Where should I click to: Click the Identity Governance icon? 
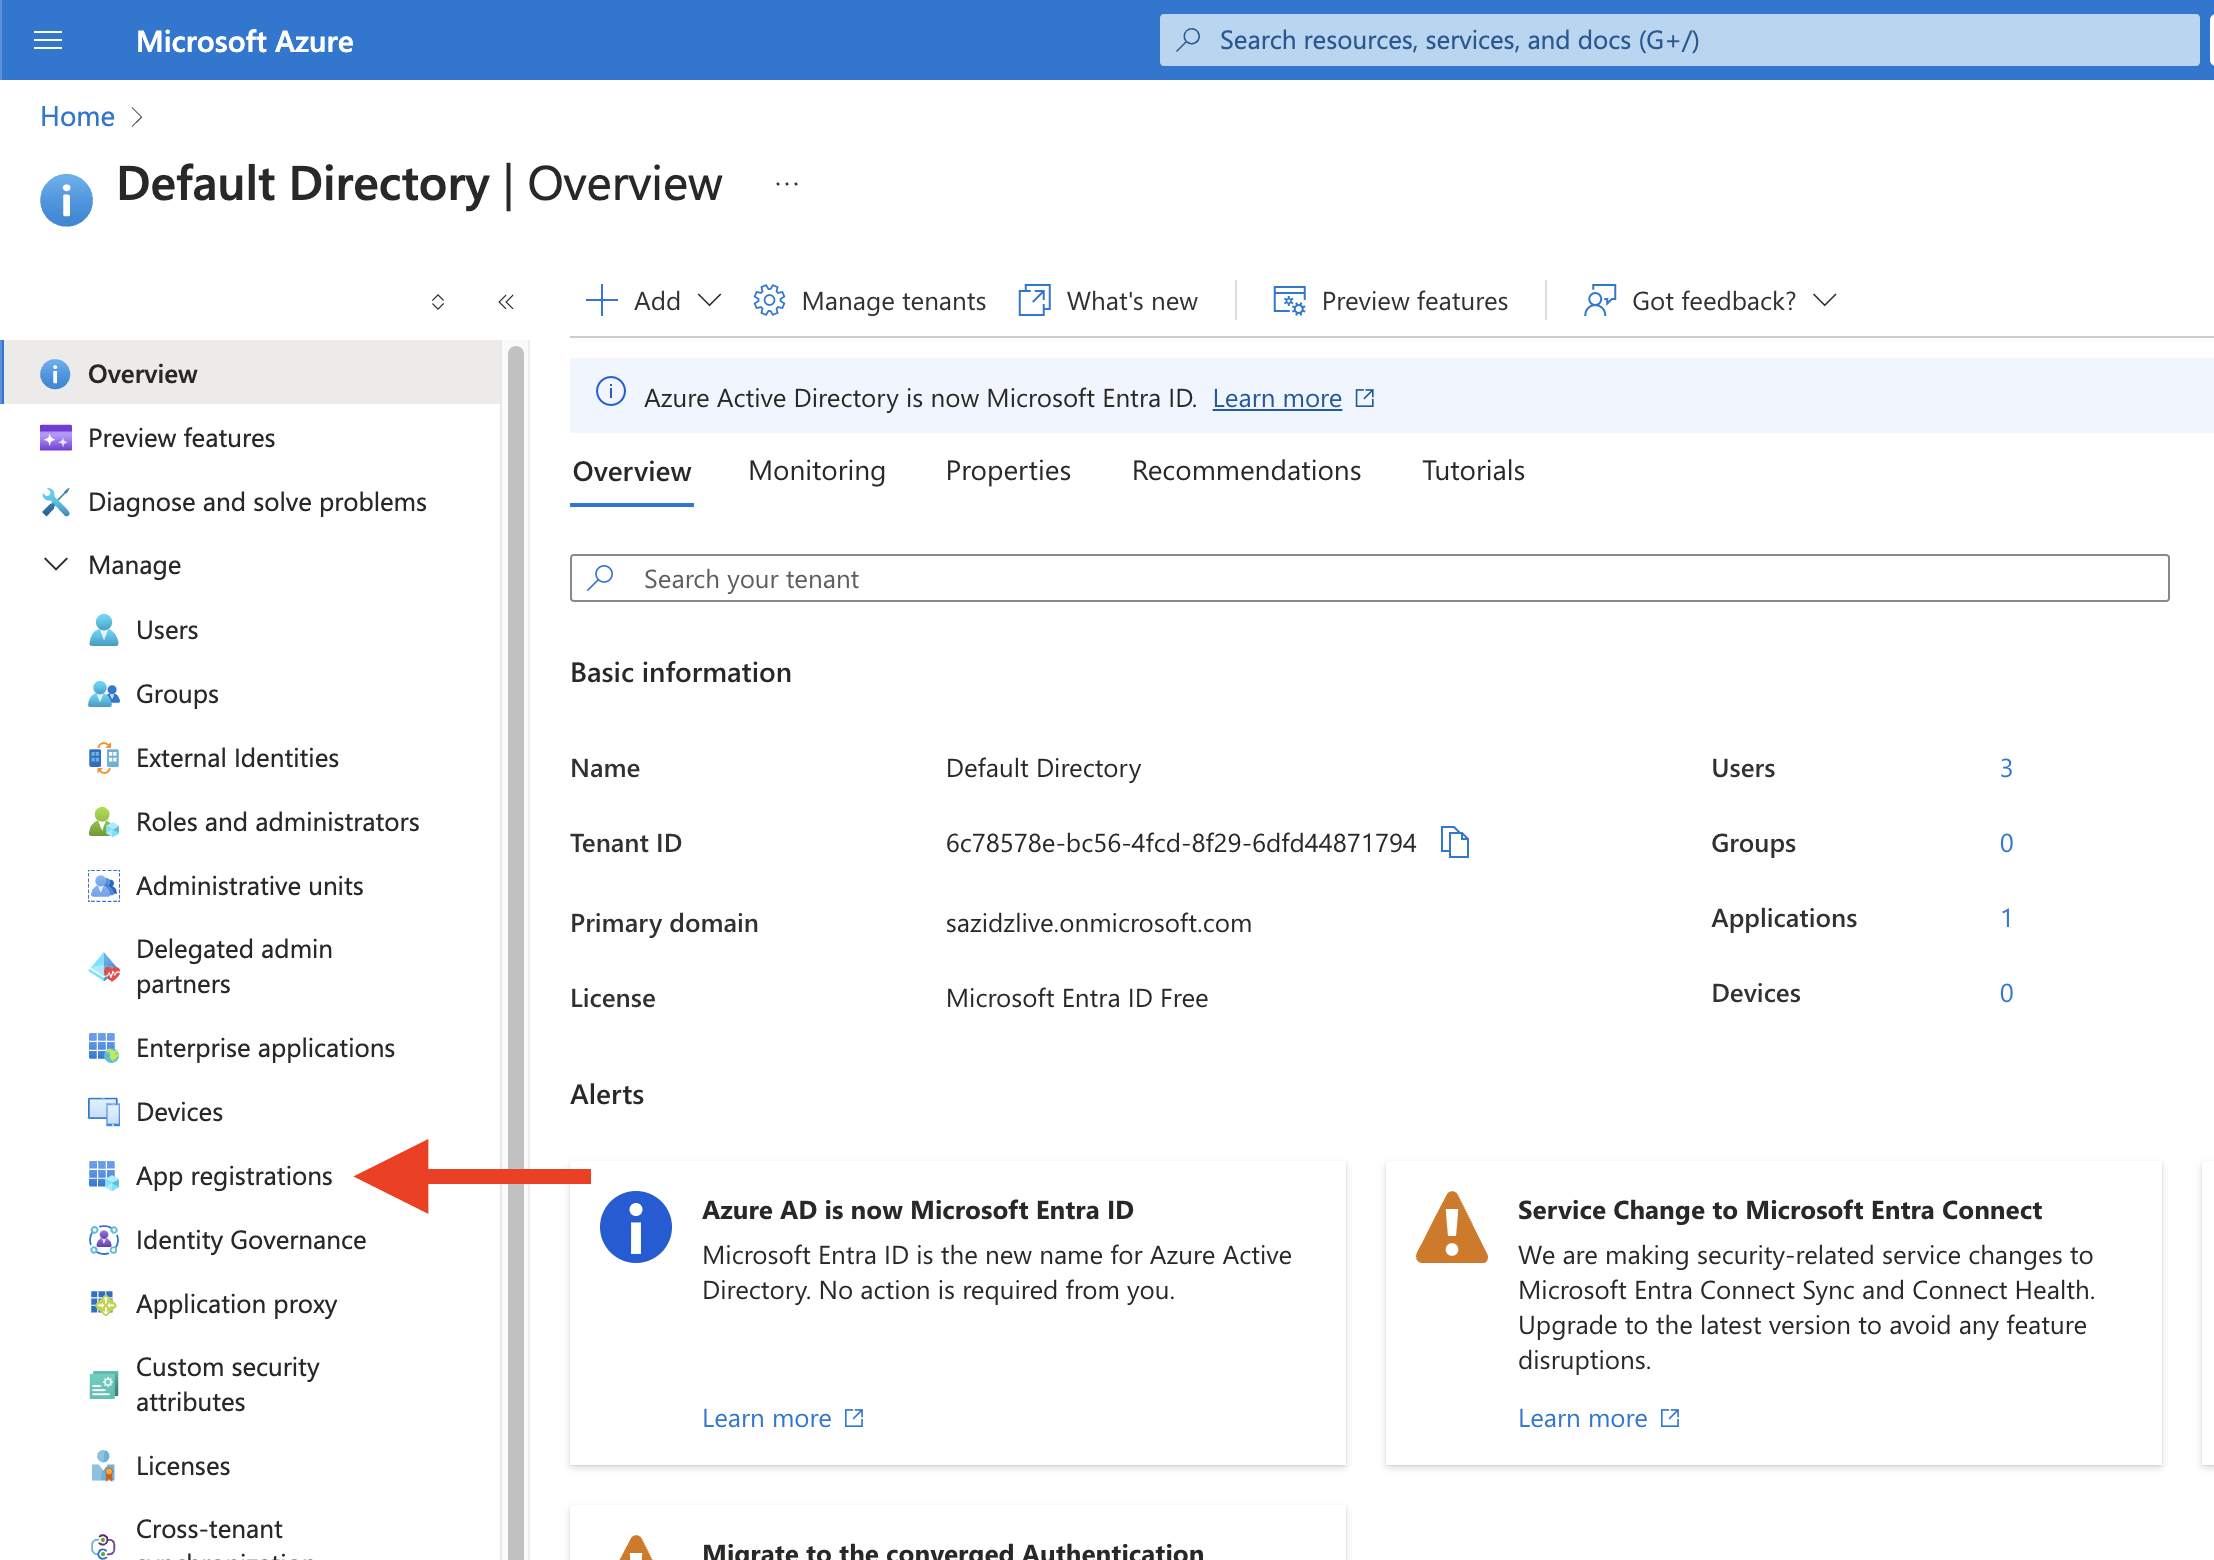point(103,1240)
